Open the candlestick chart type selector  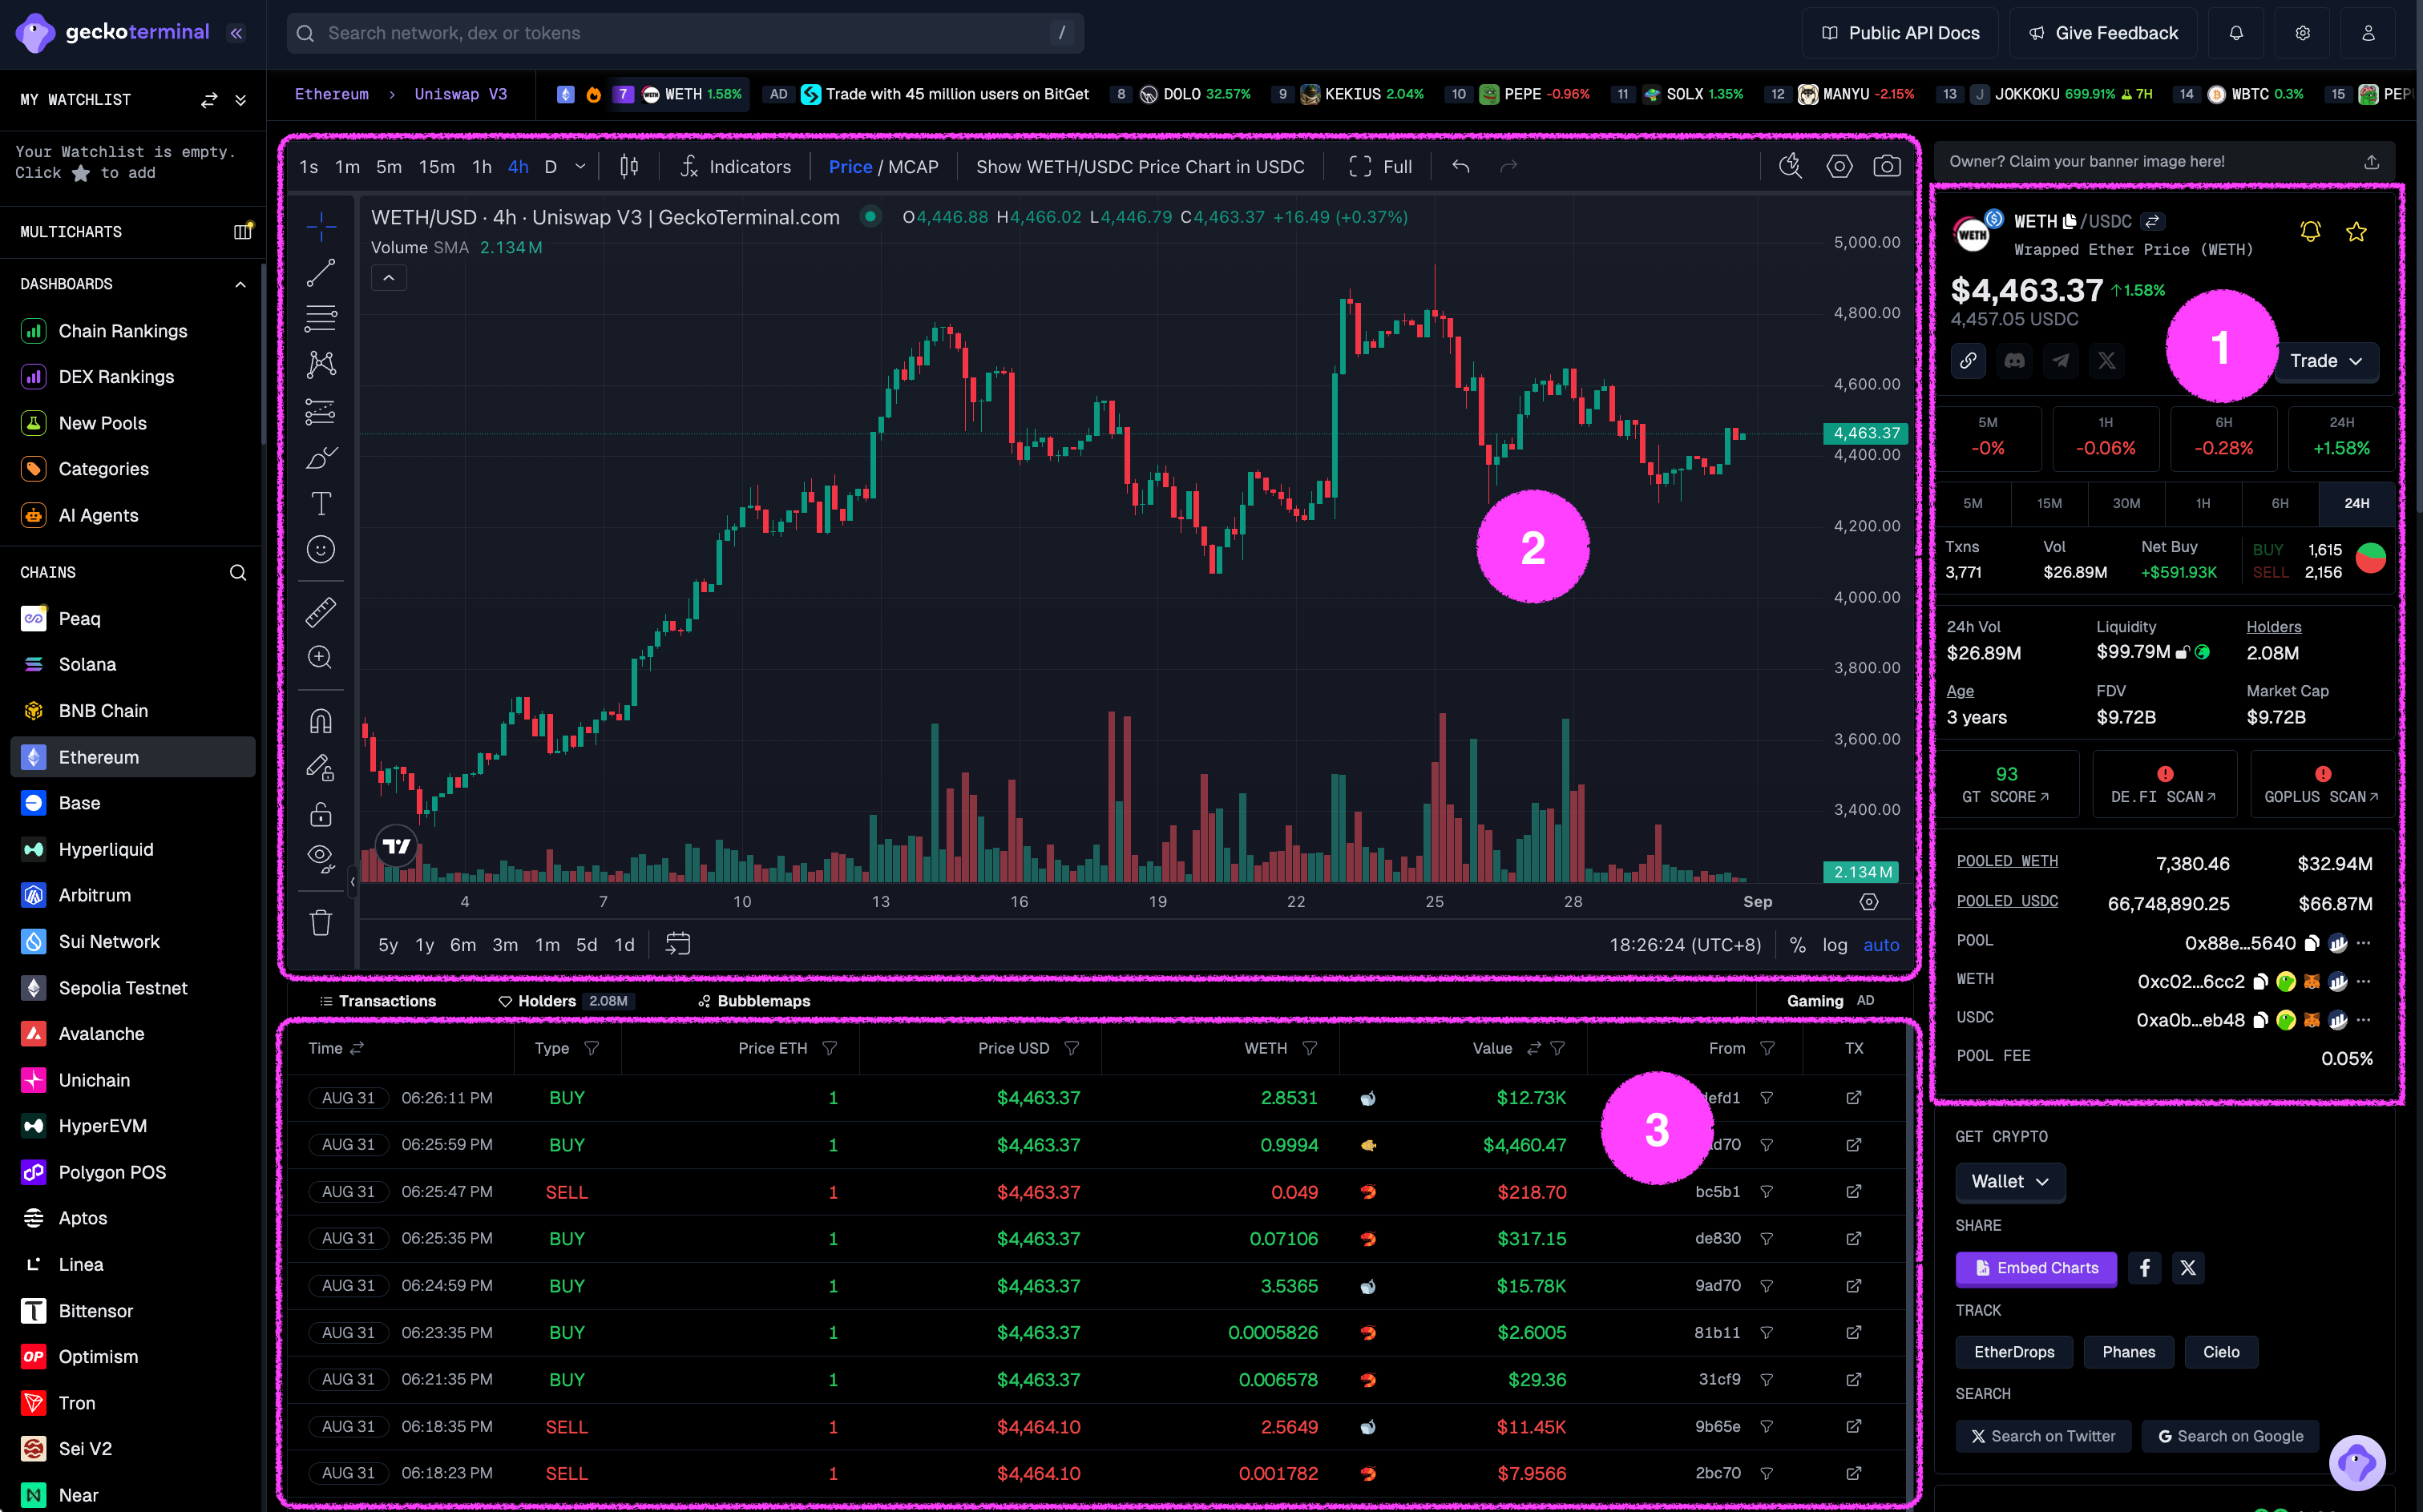[629, 167]
